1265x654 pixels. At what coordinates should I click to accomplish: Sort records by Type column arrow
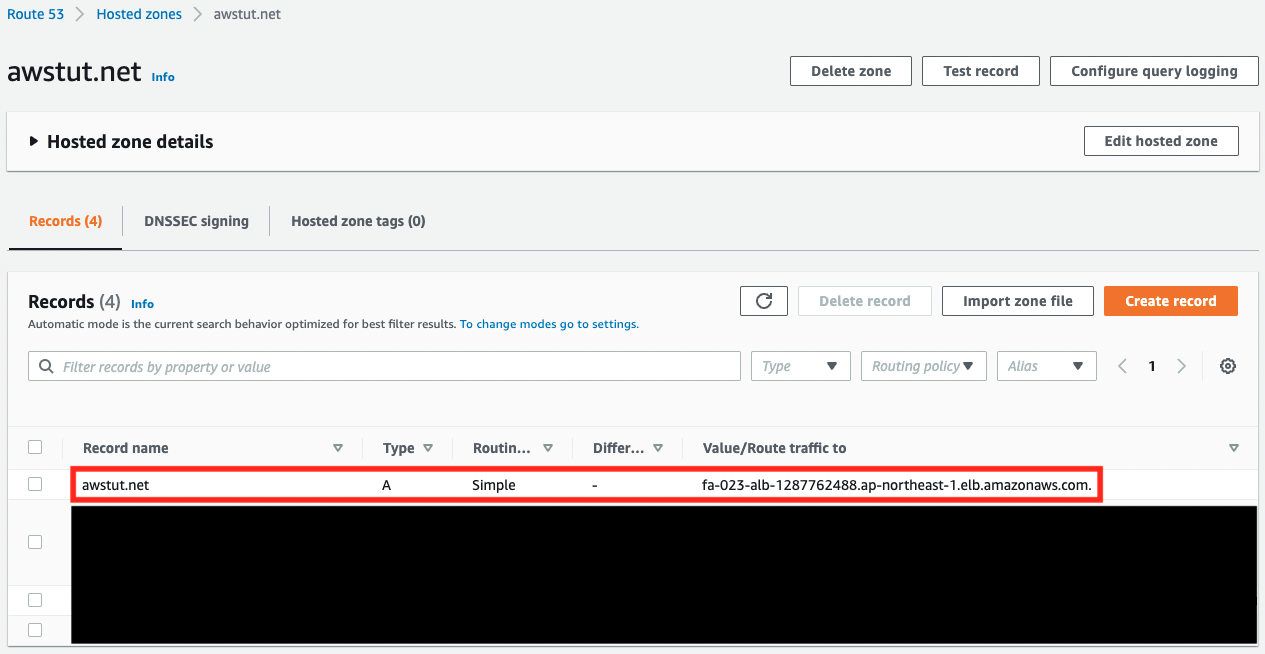[428, 448]
